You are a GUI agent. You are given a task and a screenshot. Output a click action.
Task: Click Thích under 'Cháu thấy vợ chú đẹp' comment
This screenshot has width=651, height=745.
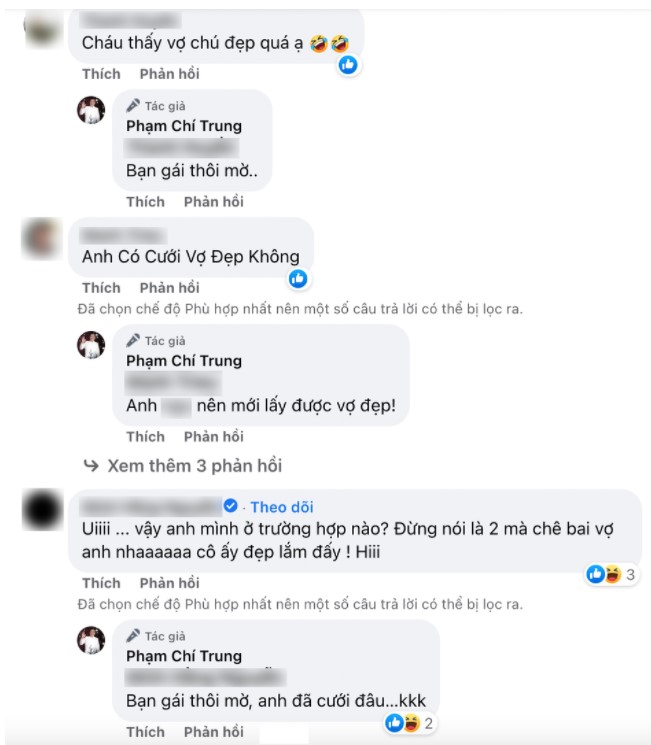tap(101, 74)
